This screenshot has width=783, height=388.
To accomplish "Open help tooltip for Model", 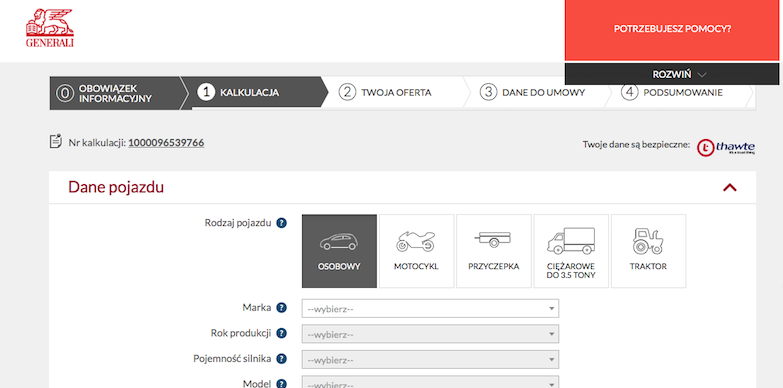I will point(282,384).
